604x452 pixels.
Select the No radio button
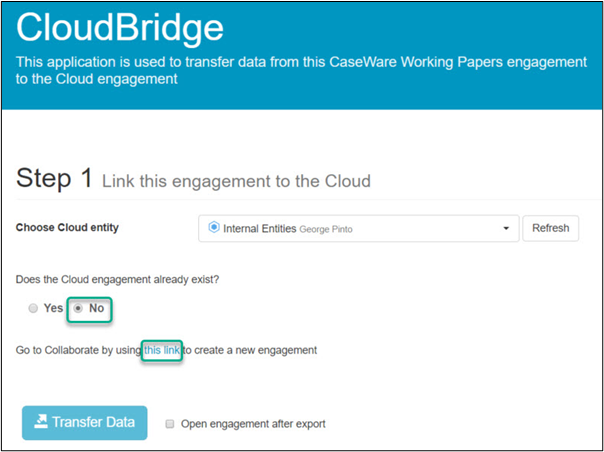click(78, 309)
